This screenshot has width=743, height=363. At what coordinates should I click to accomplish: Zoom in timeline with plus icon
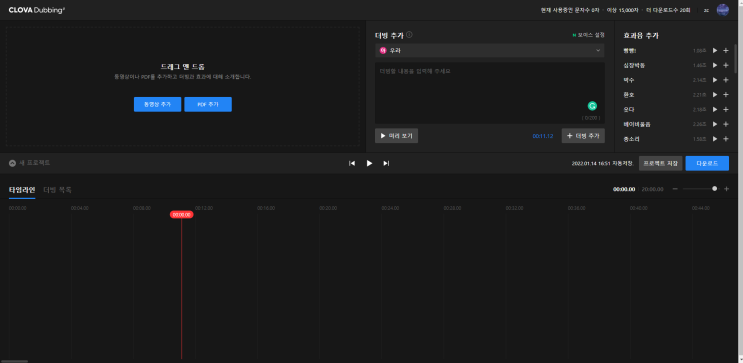[x=726, y=189]
